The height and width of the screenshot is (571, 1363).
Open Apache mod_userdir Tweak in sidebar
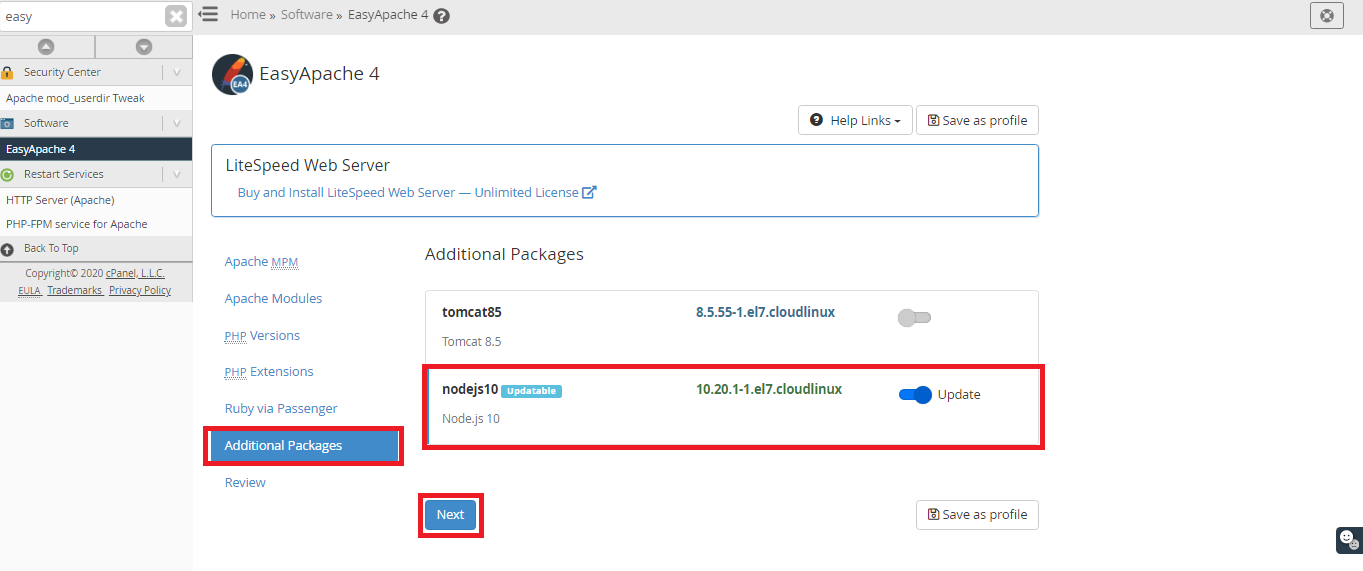pos(75,98)
